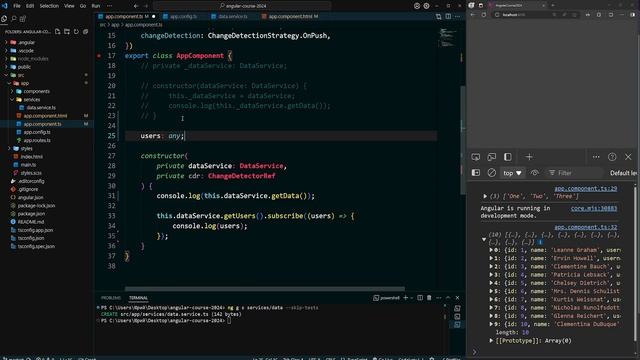Create new file in Explorer header
This screenshot has height=360, width=640.
coord(58,31)
